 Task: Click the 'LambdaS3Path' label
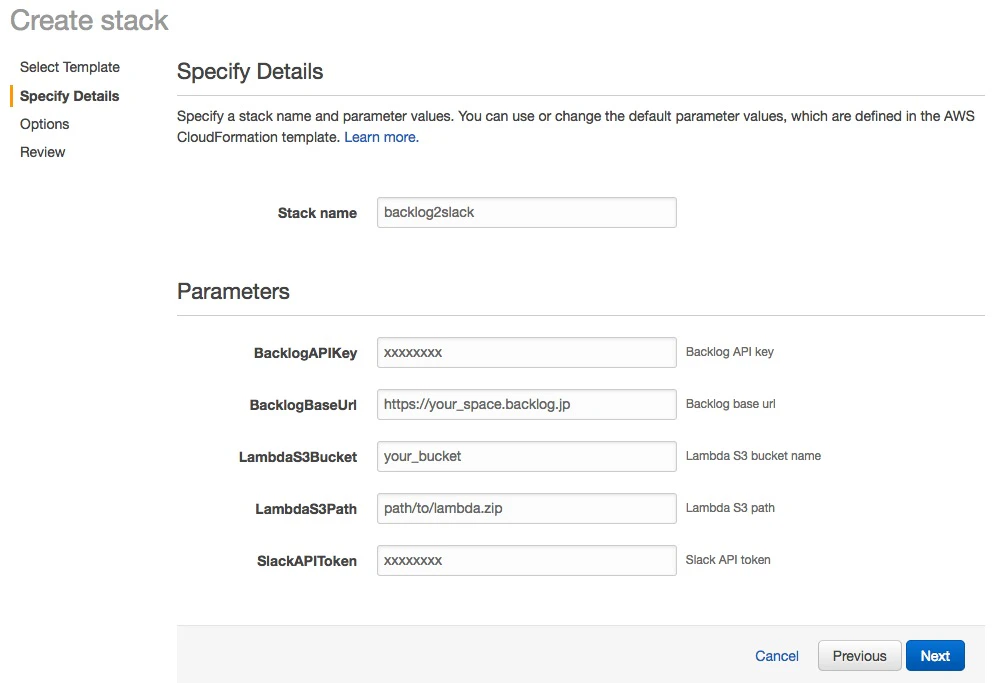coord(306,509)
